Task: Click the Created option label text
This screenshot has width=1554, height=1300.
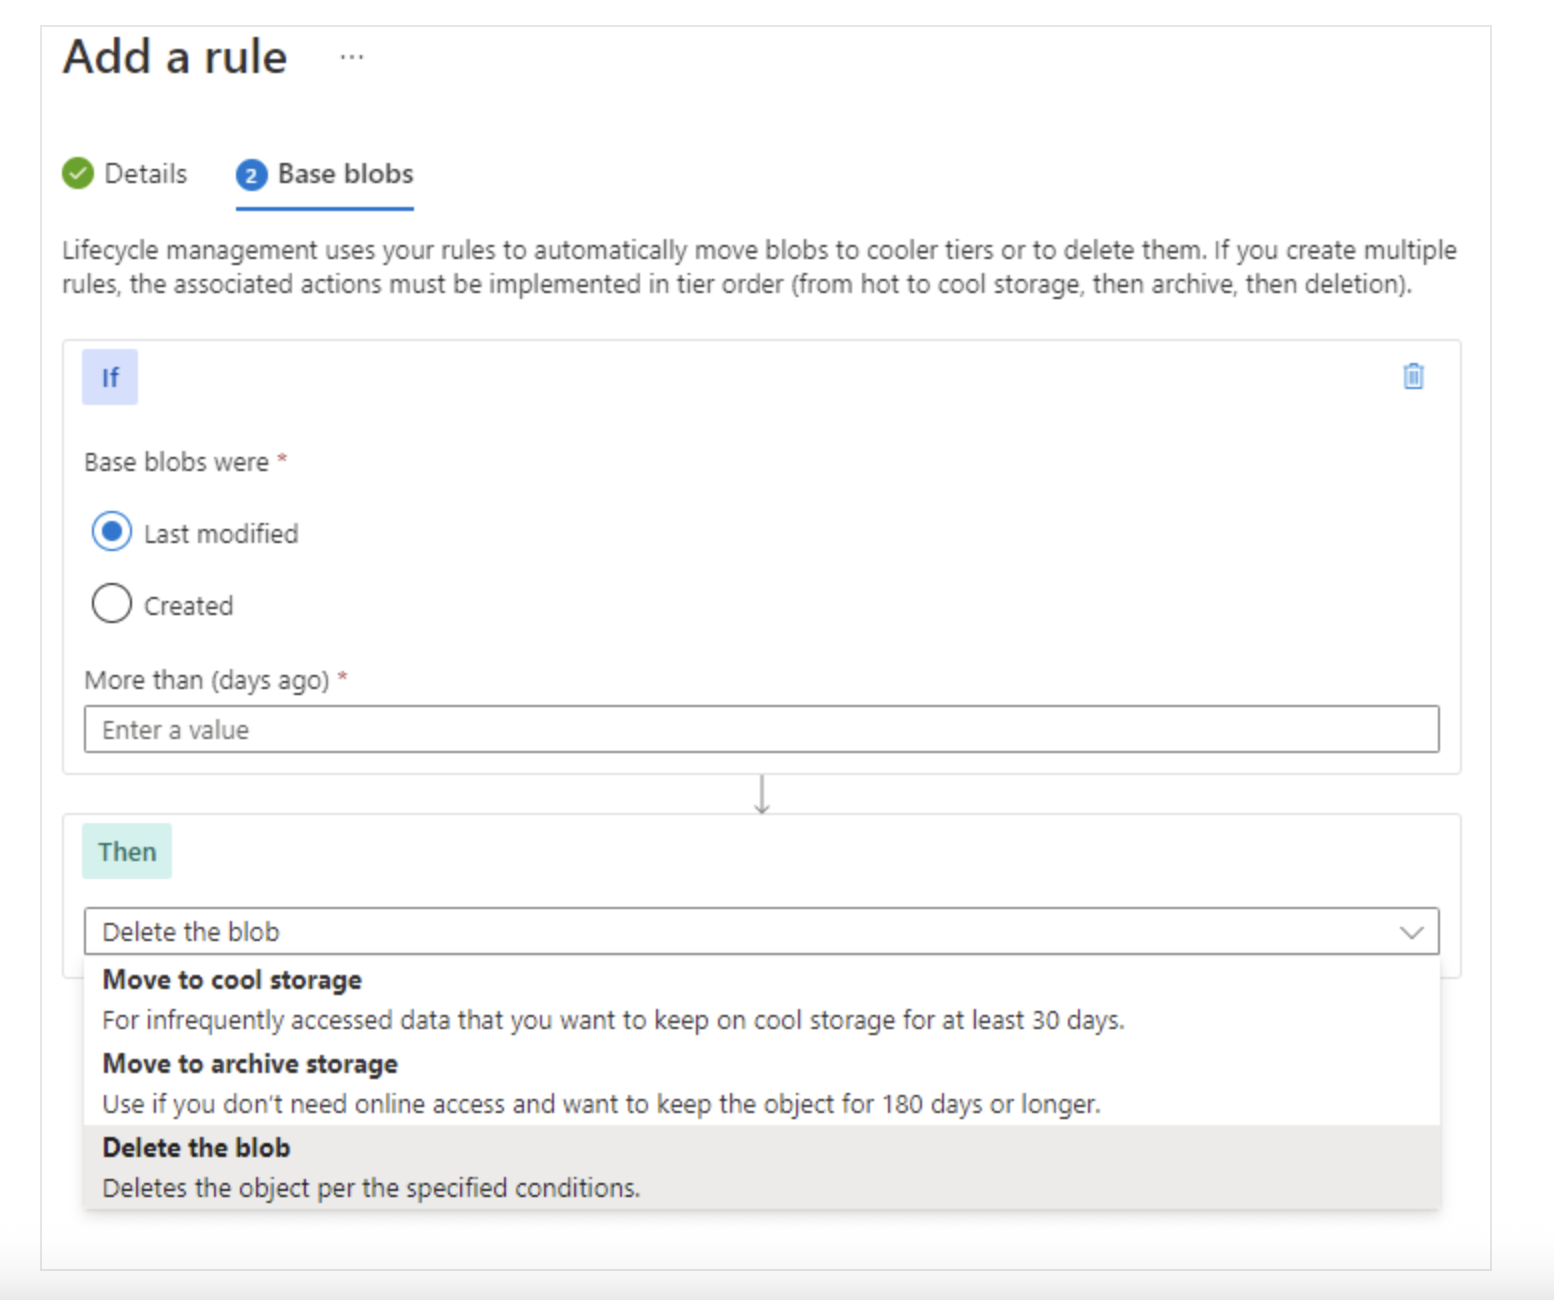Action: [188, 606]
